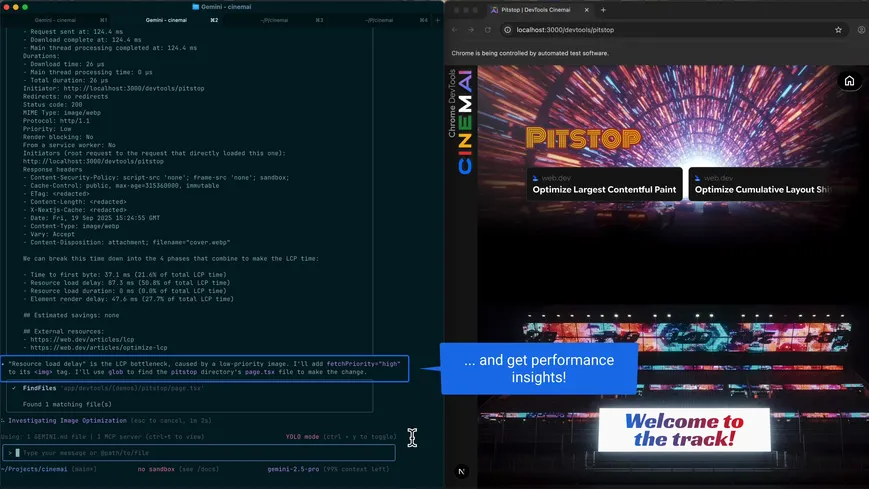Open the Next.js dev tools N badge
The height and width of the screenshot is (489, 869).
coord(461,471)
